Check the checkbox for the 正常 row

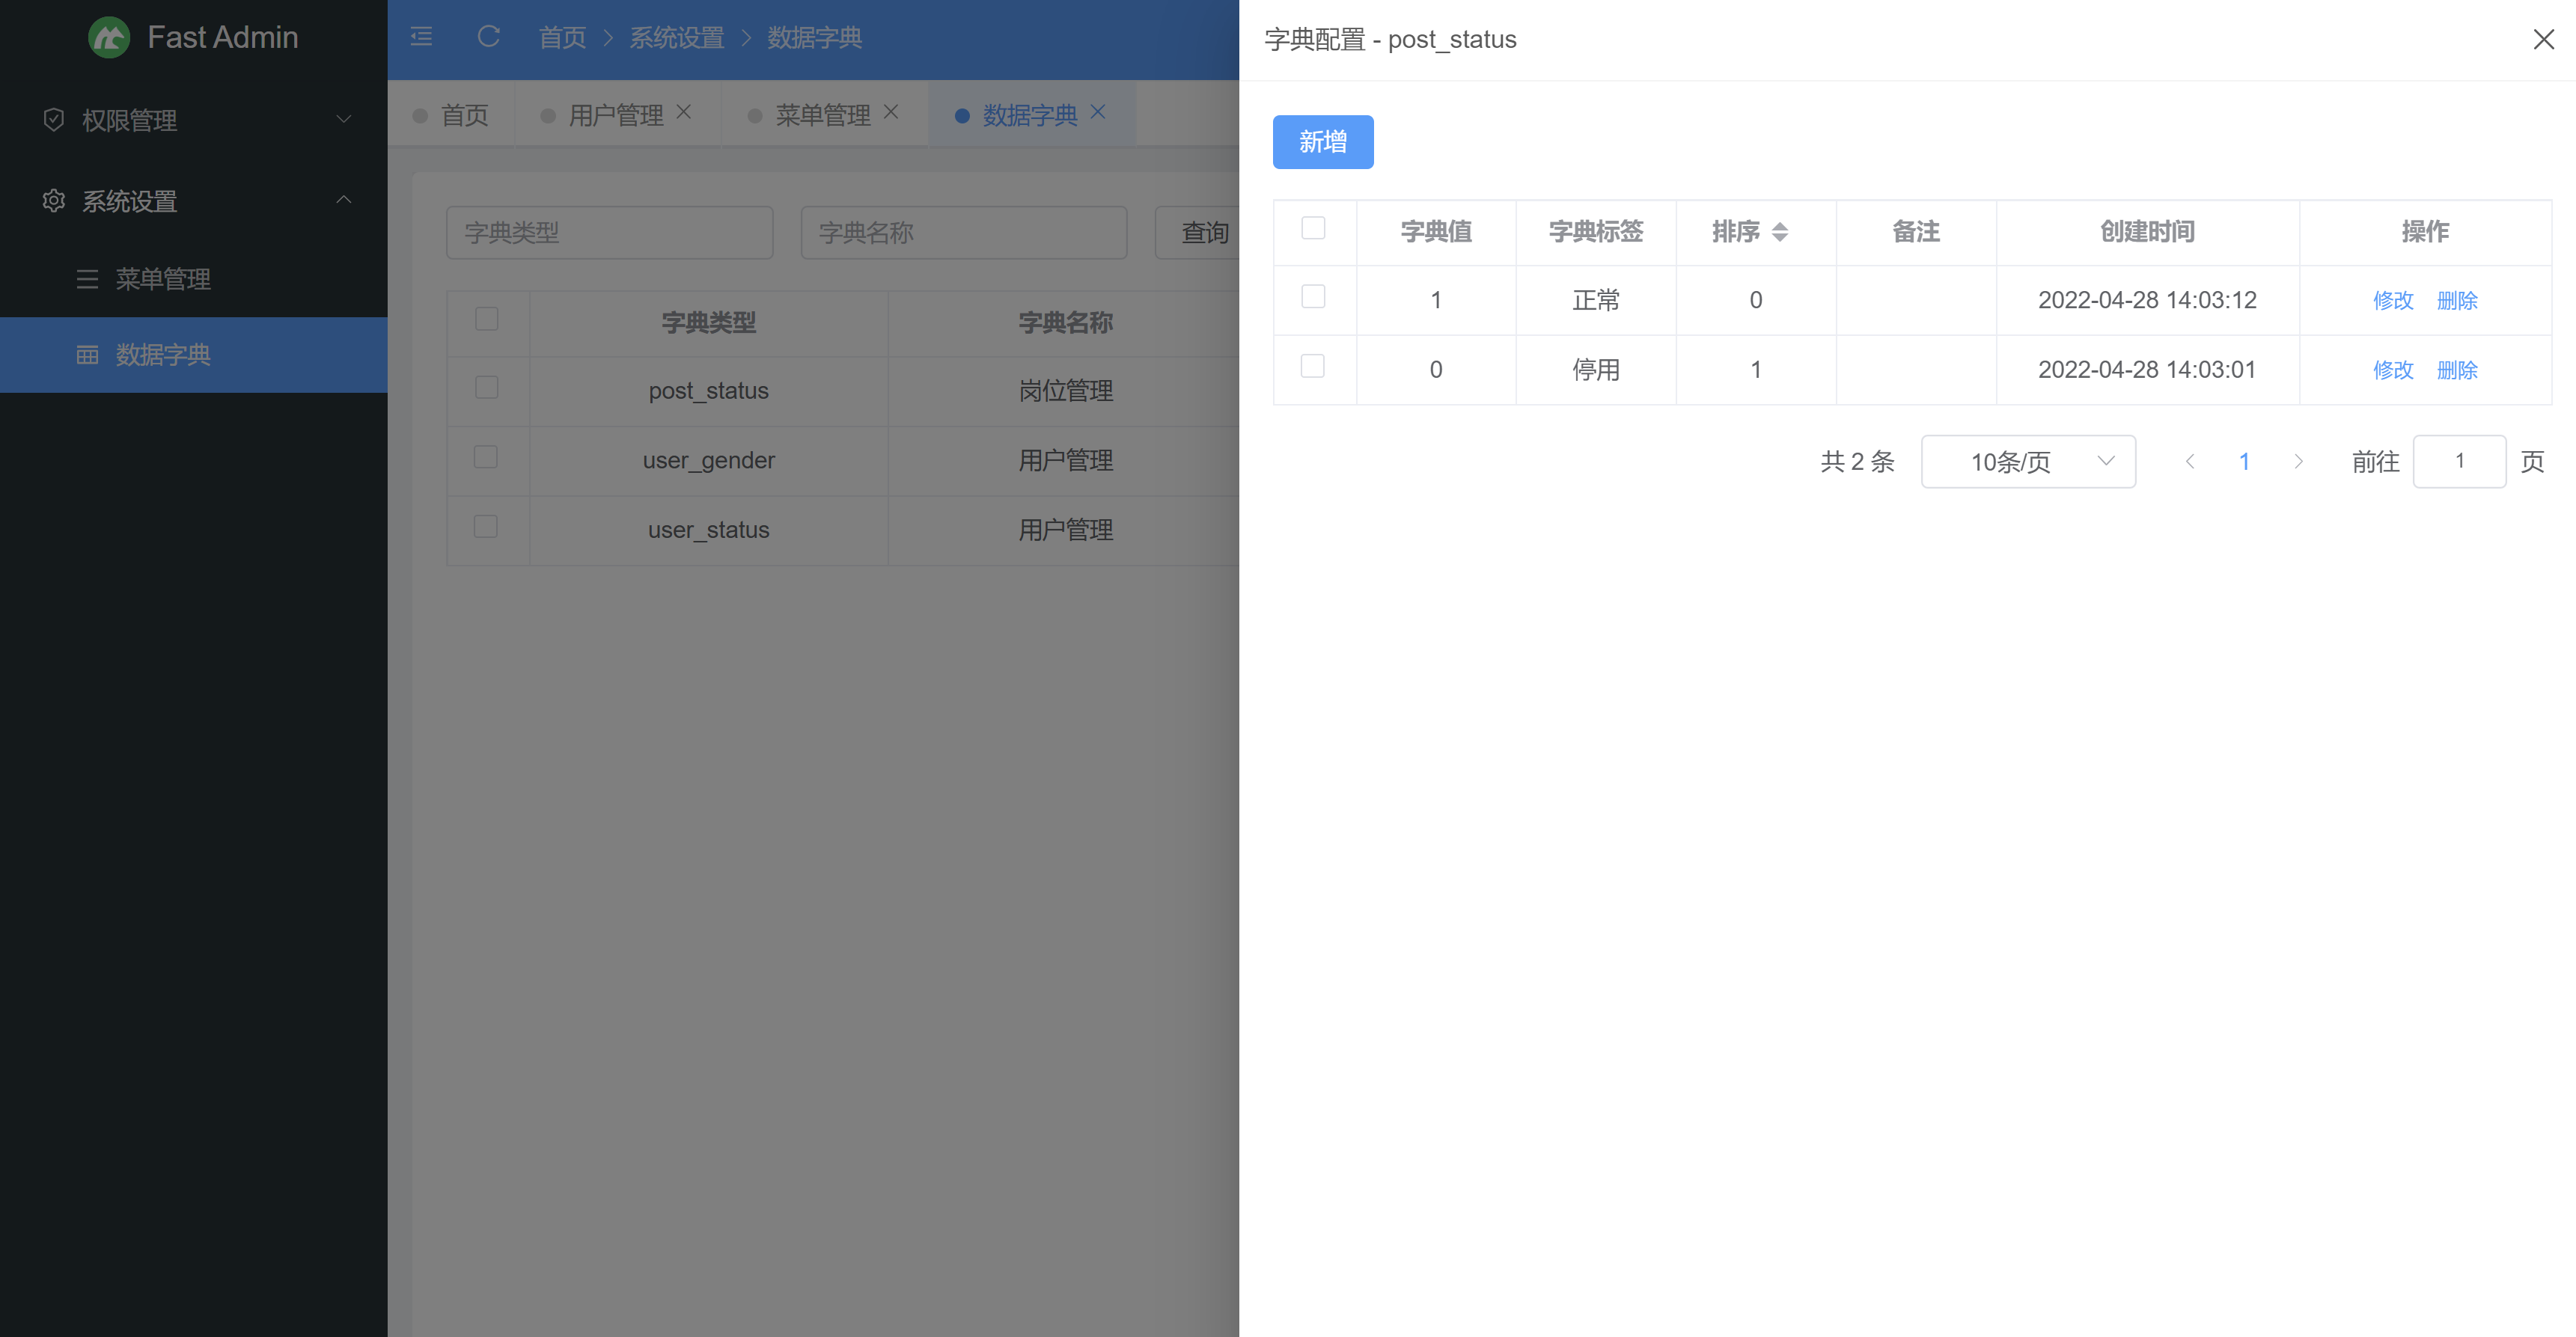click(x=1313, y=297)
